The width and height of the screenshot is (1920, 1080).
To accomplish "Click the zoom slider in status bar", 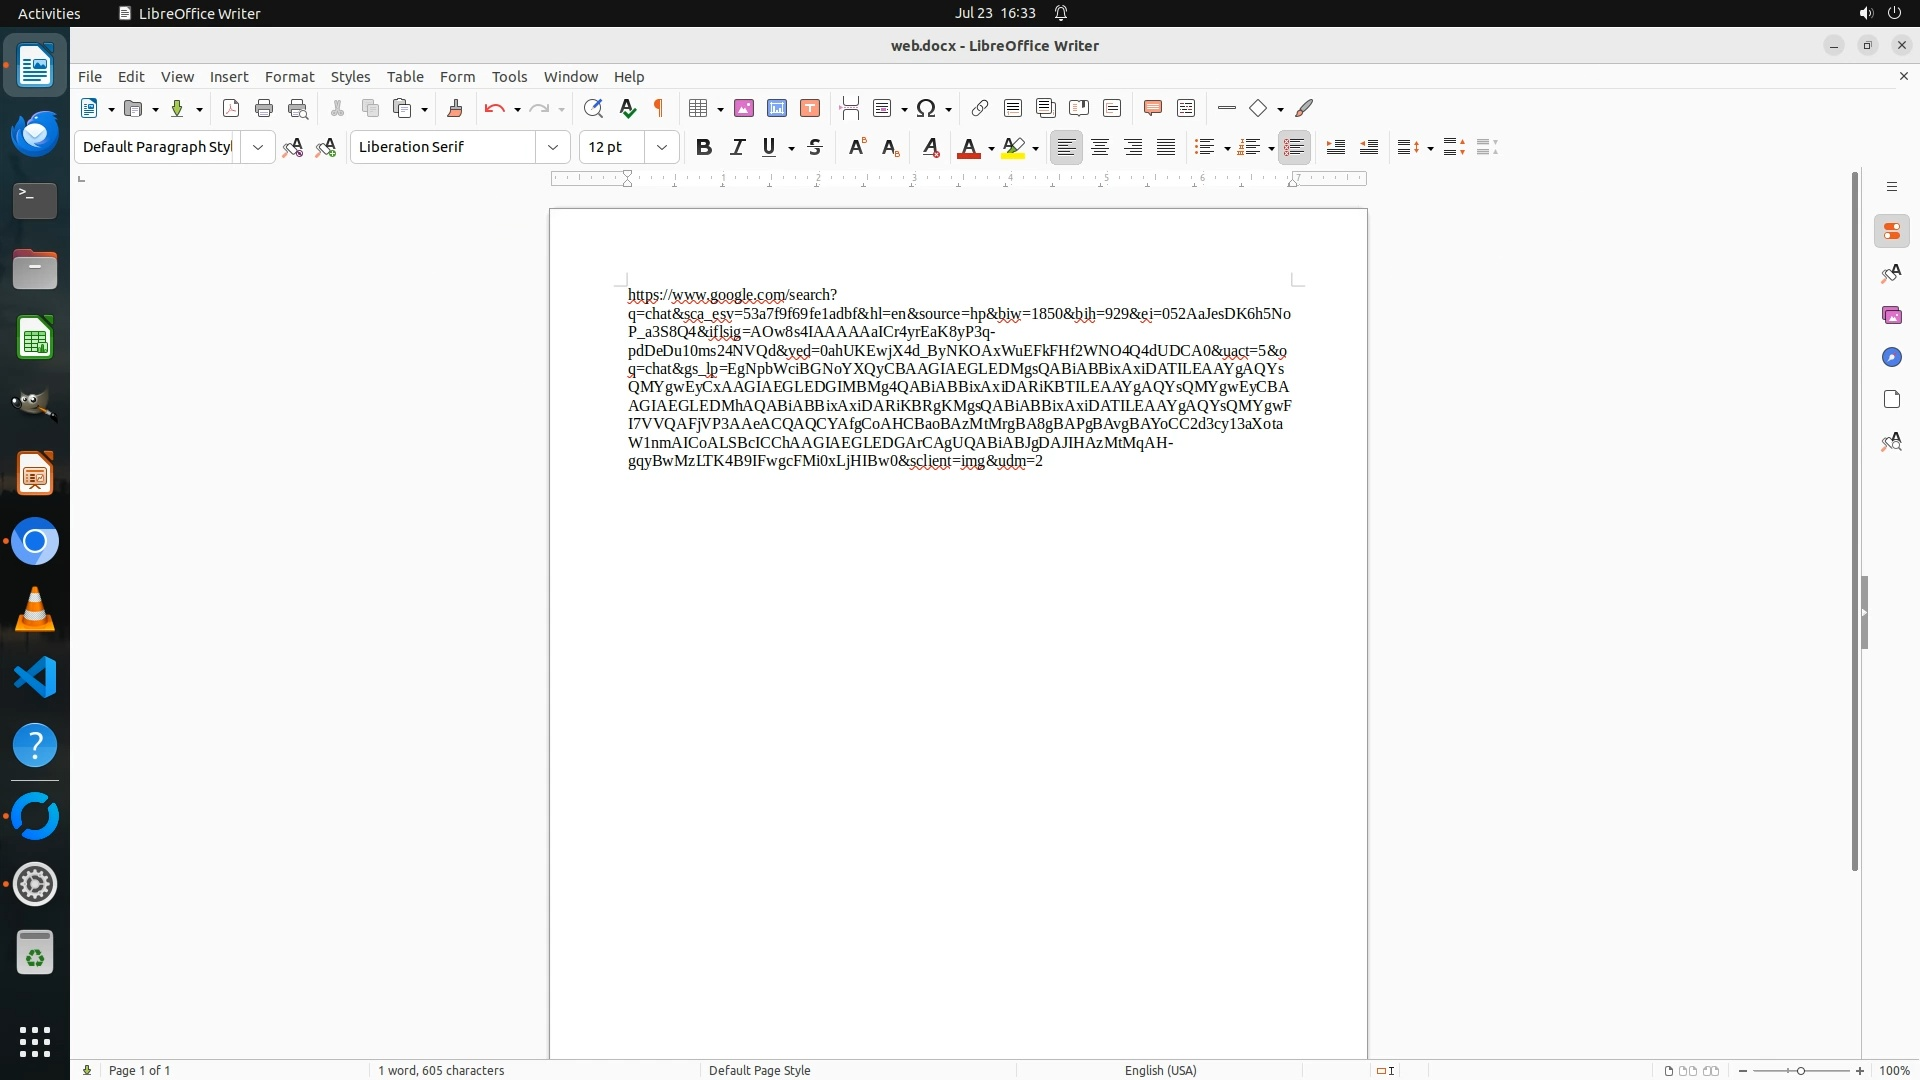I will (x=1800, y=1070).
